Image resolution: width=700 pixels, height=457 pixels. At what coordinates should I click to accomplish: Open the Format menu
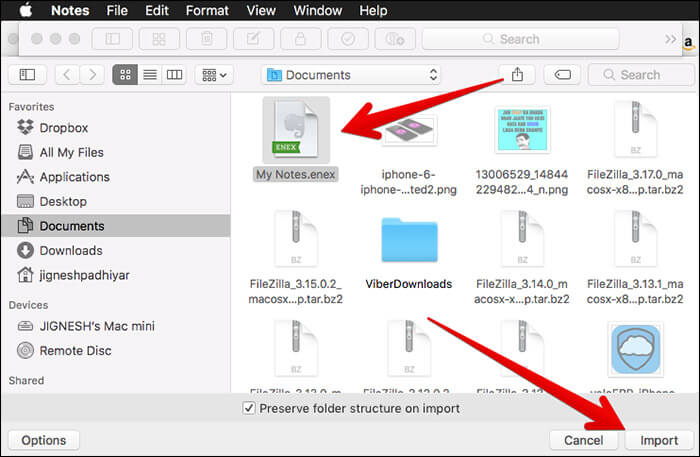(207, 10)
